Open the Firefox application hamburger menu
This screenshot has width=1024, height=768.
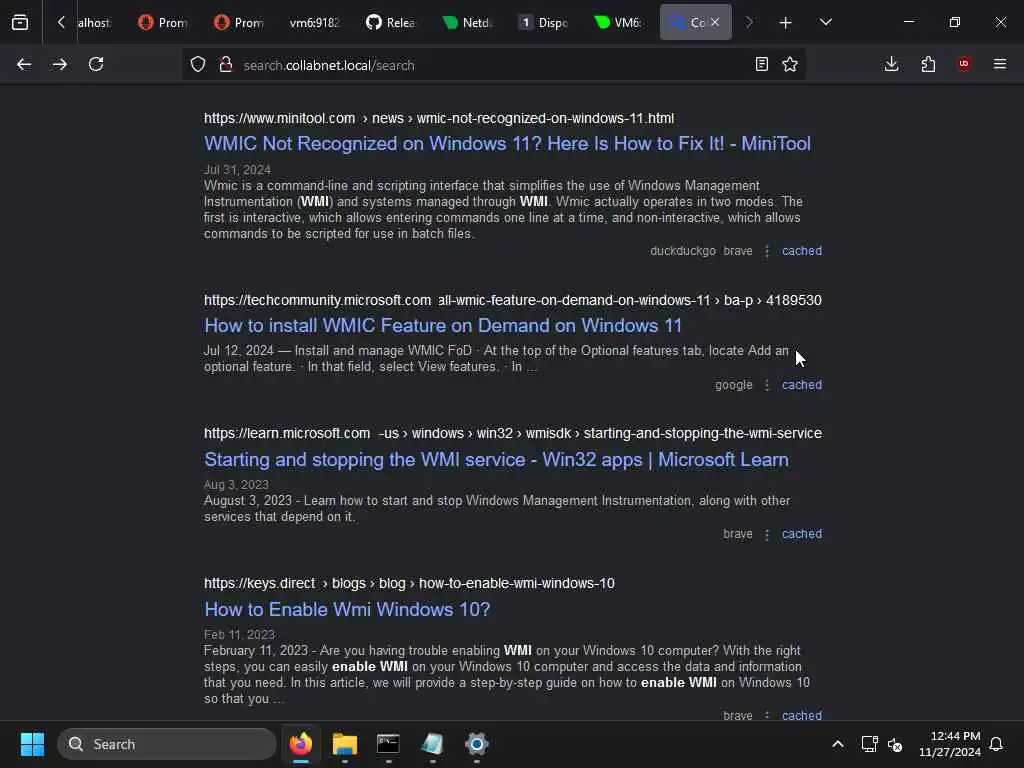pos(1000,64)
